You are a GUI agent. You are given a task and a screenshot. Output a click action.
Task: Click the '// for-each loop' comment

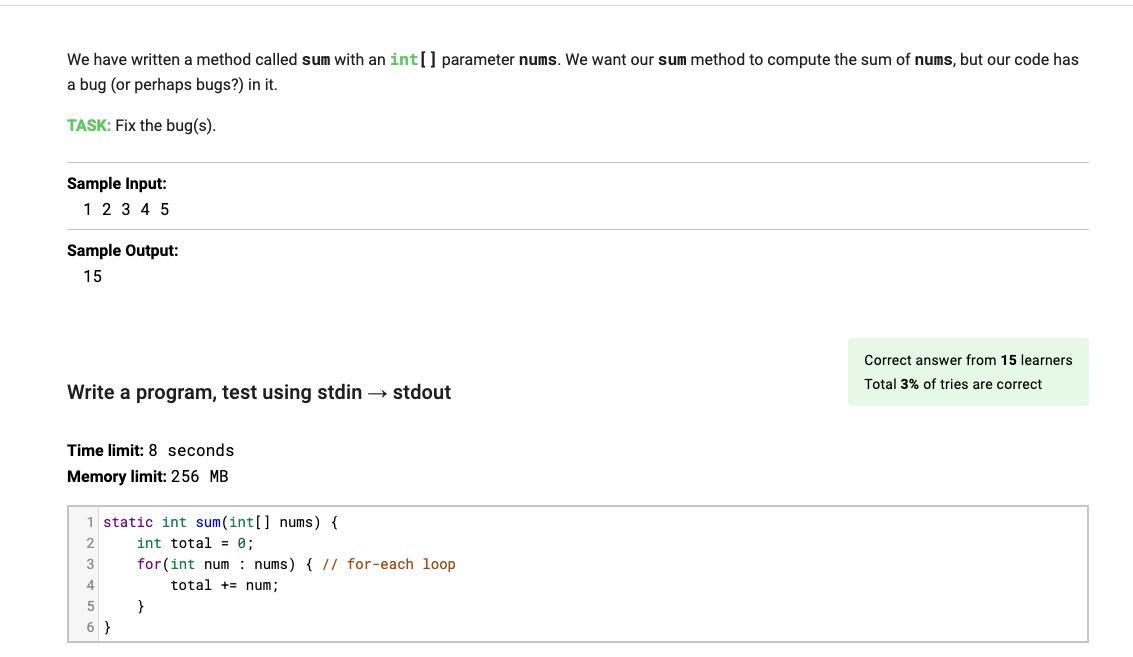tap(388, 564)
